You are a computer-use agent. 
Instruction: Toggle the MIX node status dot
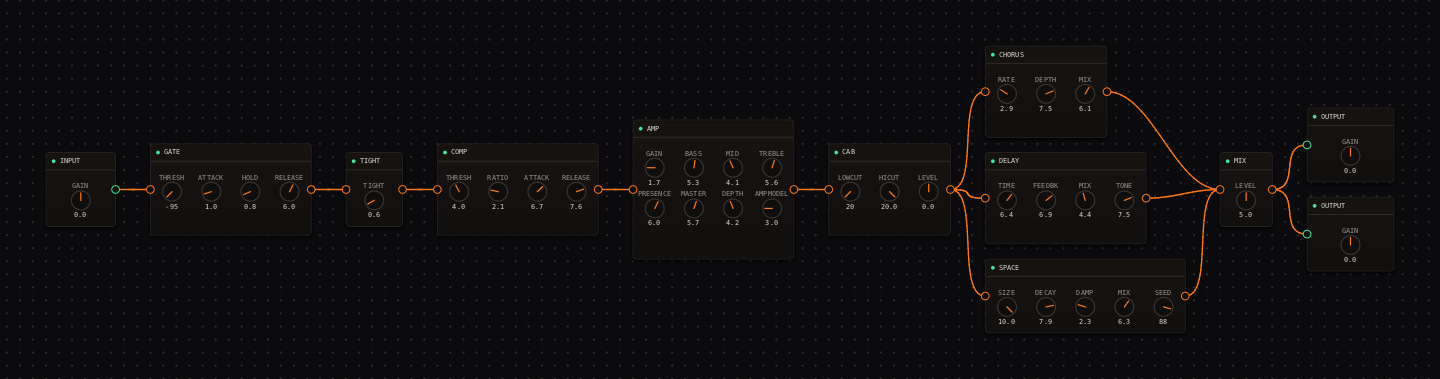tap(1228, 160)
